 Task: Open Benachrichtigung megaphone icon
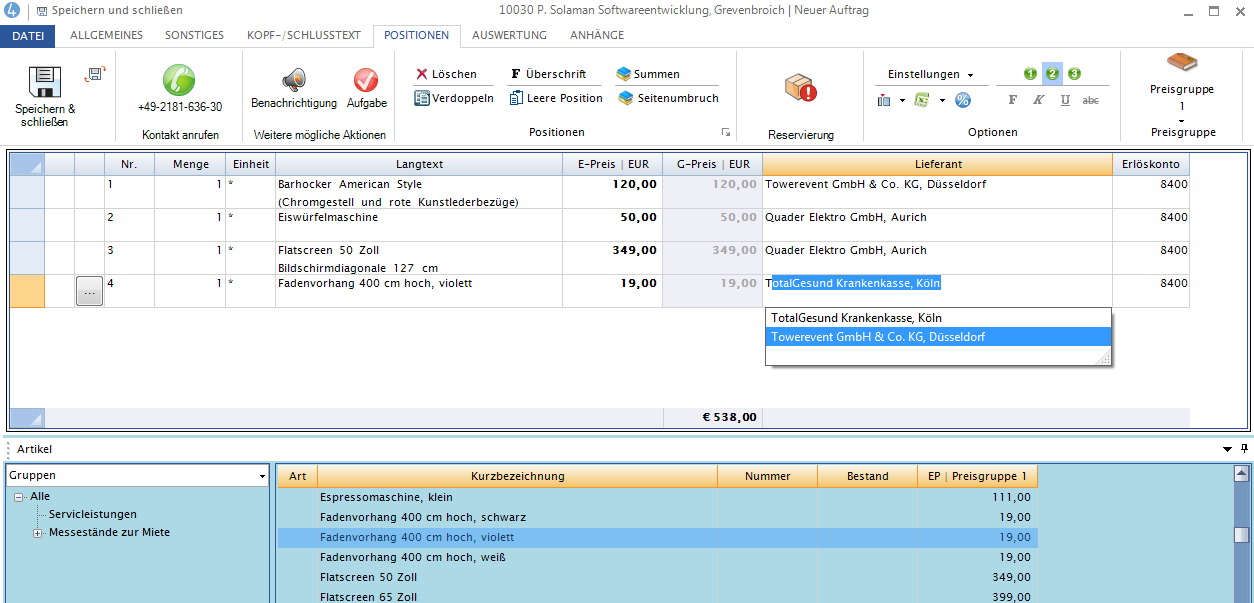coord(293,80)
